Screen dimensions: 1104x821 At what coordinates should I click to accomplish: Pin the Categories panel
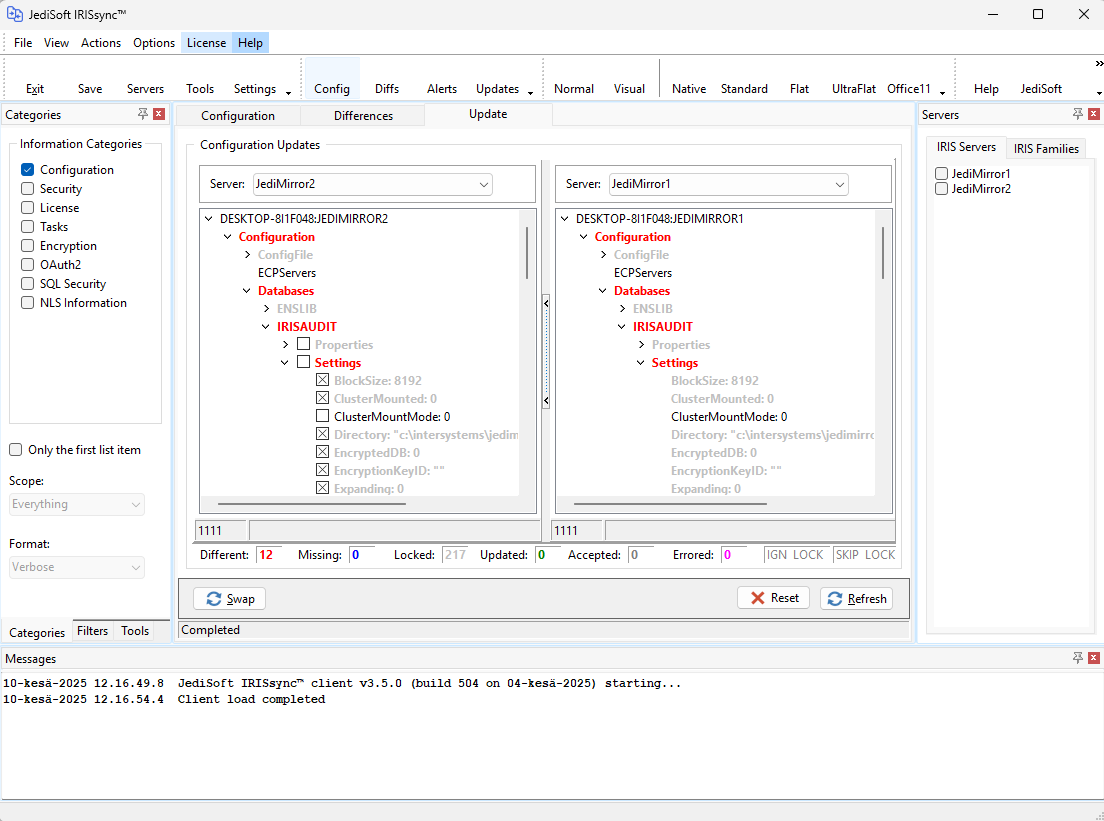click(x=143, y=114)
